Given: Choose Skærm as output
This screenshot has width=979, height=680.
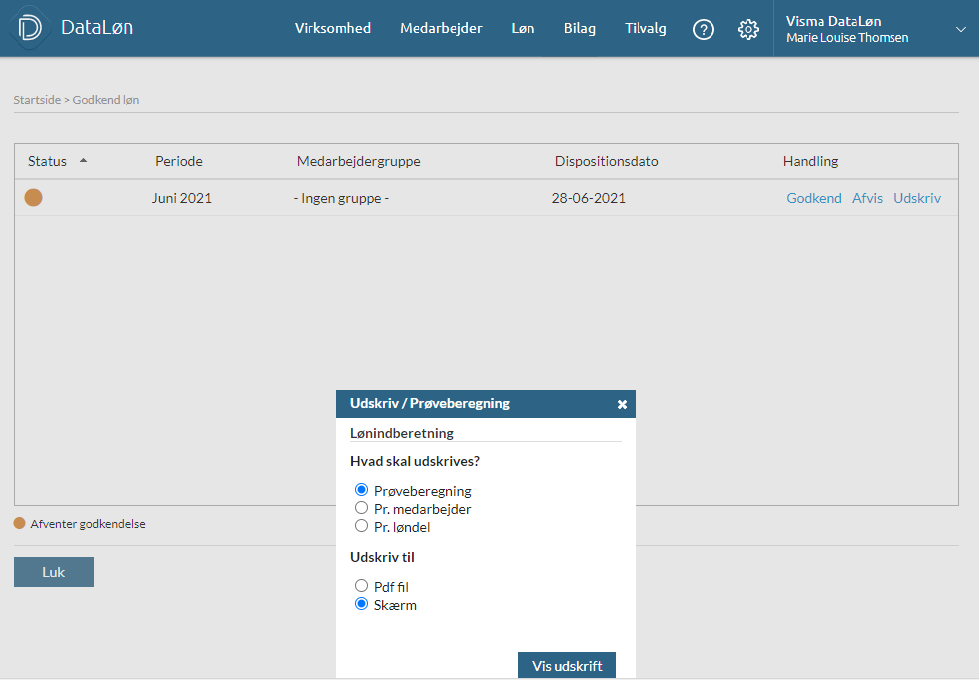Looking at the screenshot, I should (361, 604).
